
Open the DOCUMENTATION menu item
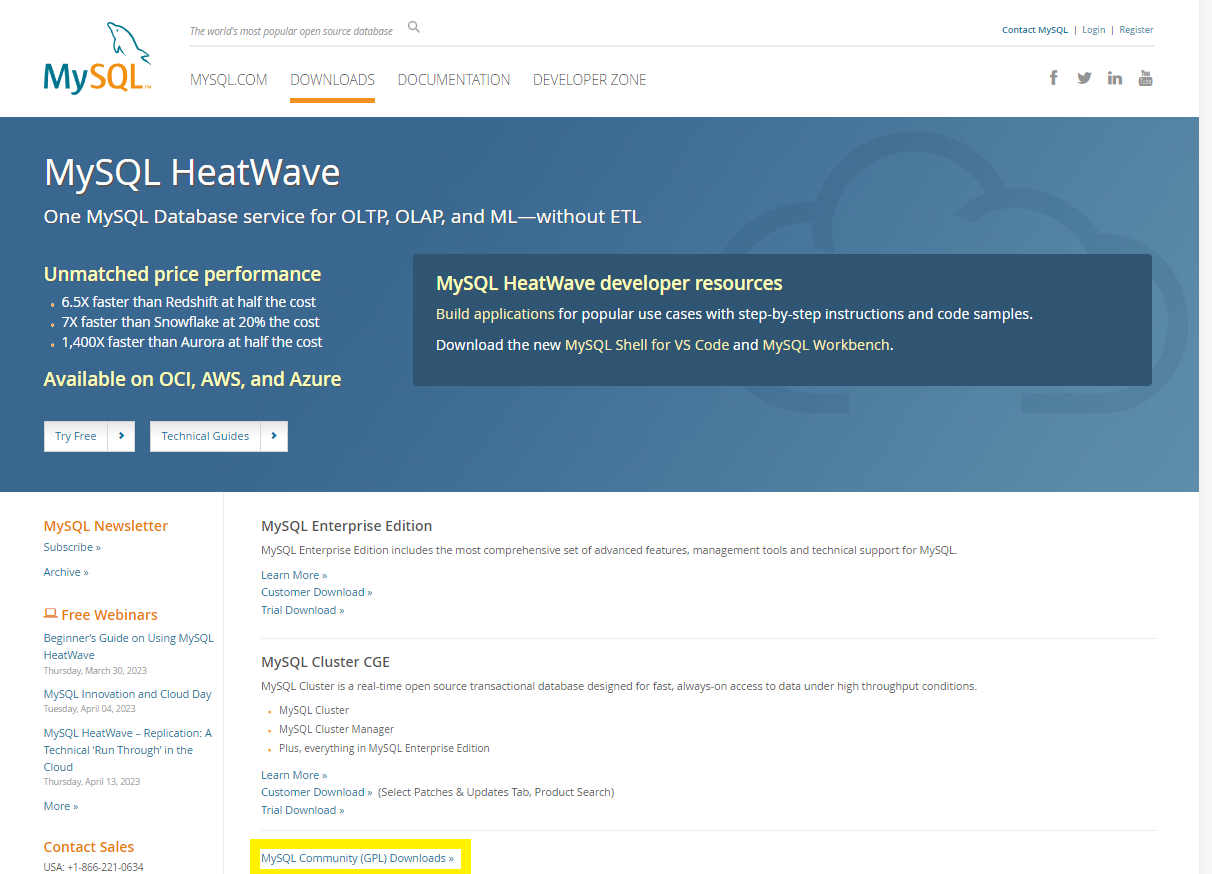[454, 80]
